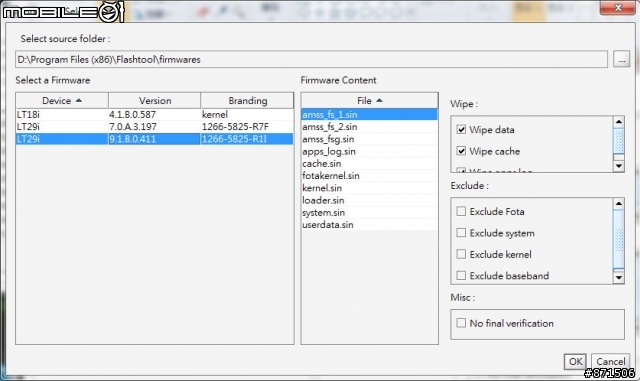Enable Exclude kernel checkbox
The width and height of the screenshot is (640, 381).
(461, 254)
